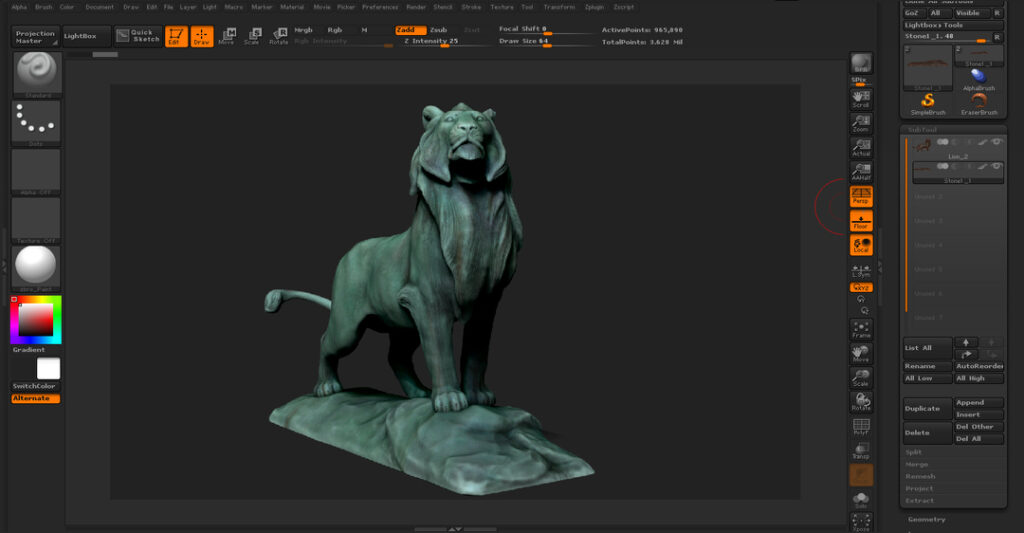Screen dimensions: 1024x533
Task: Select the Rotate tool in the top shelf
Action: tap(279, 36)
